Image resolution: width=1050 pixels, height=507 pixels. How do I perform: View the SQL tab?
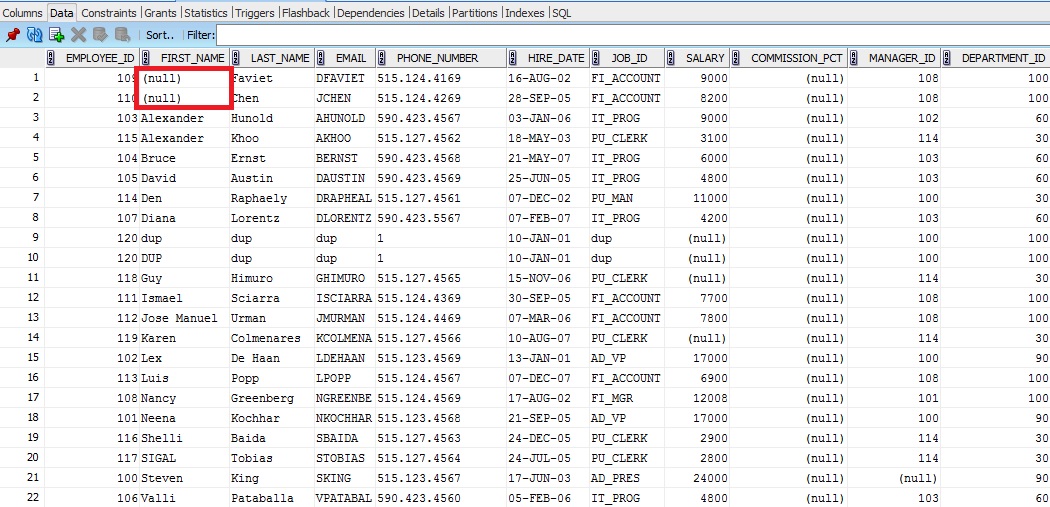(562, 13)
